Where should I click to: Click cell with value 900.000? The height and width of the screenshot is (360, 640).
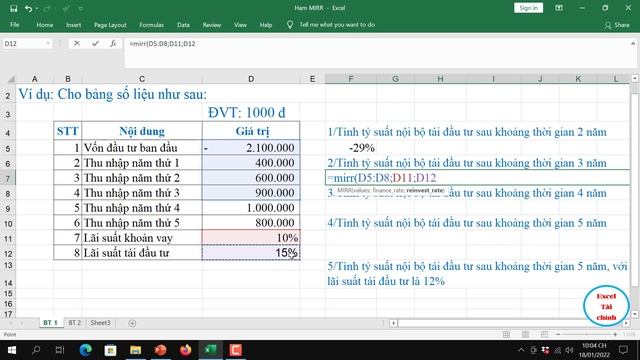[x=251, y=193]
